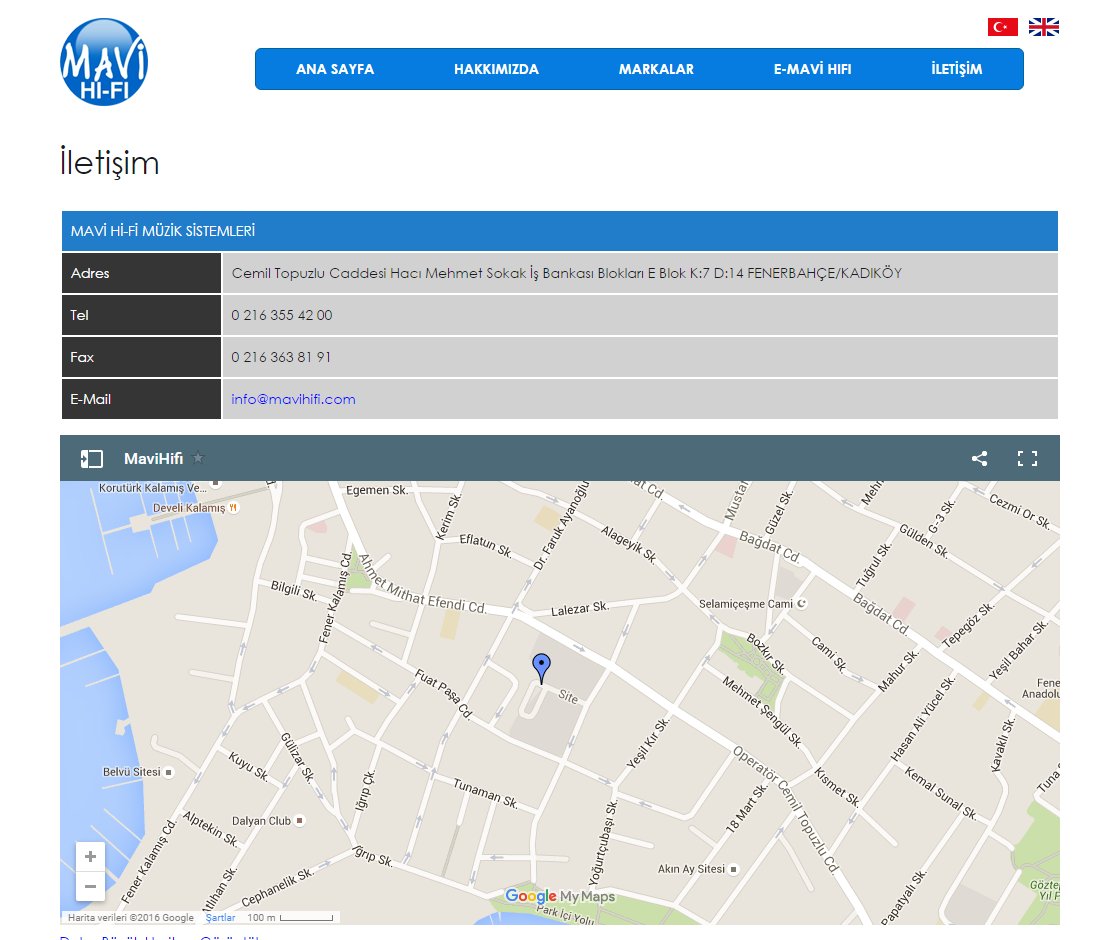Open the Şartlar terms link
The image size is (1110, 940).
click(220, 917)
